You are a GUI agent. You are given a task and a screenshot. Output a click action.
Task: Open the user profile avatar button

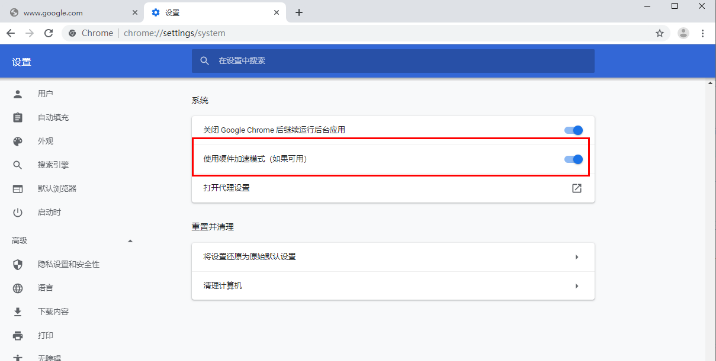[x=683, y=33]
